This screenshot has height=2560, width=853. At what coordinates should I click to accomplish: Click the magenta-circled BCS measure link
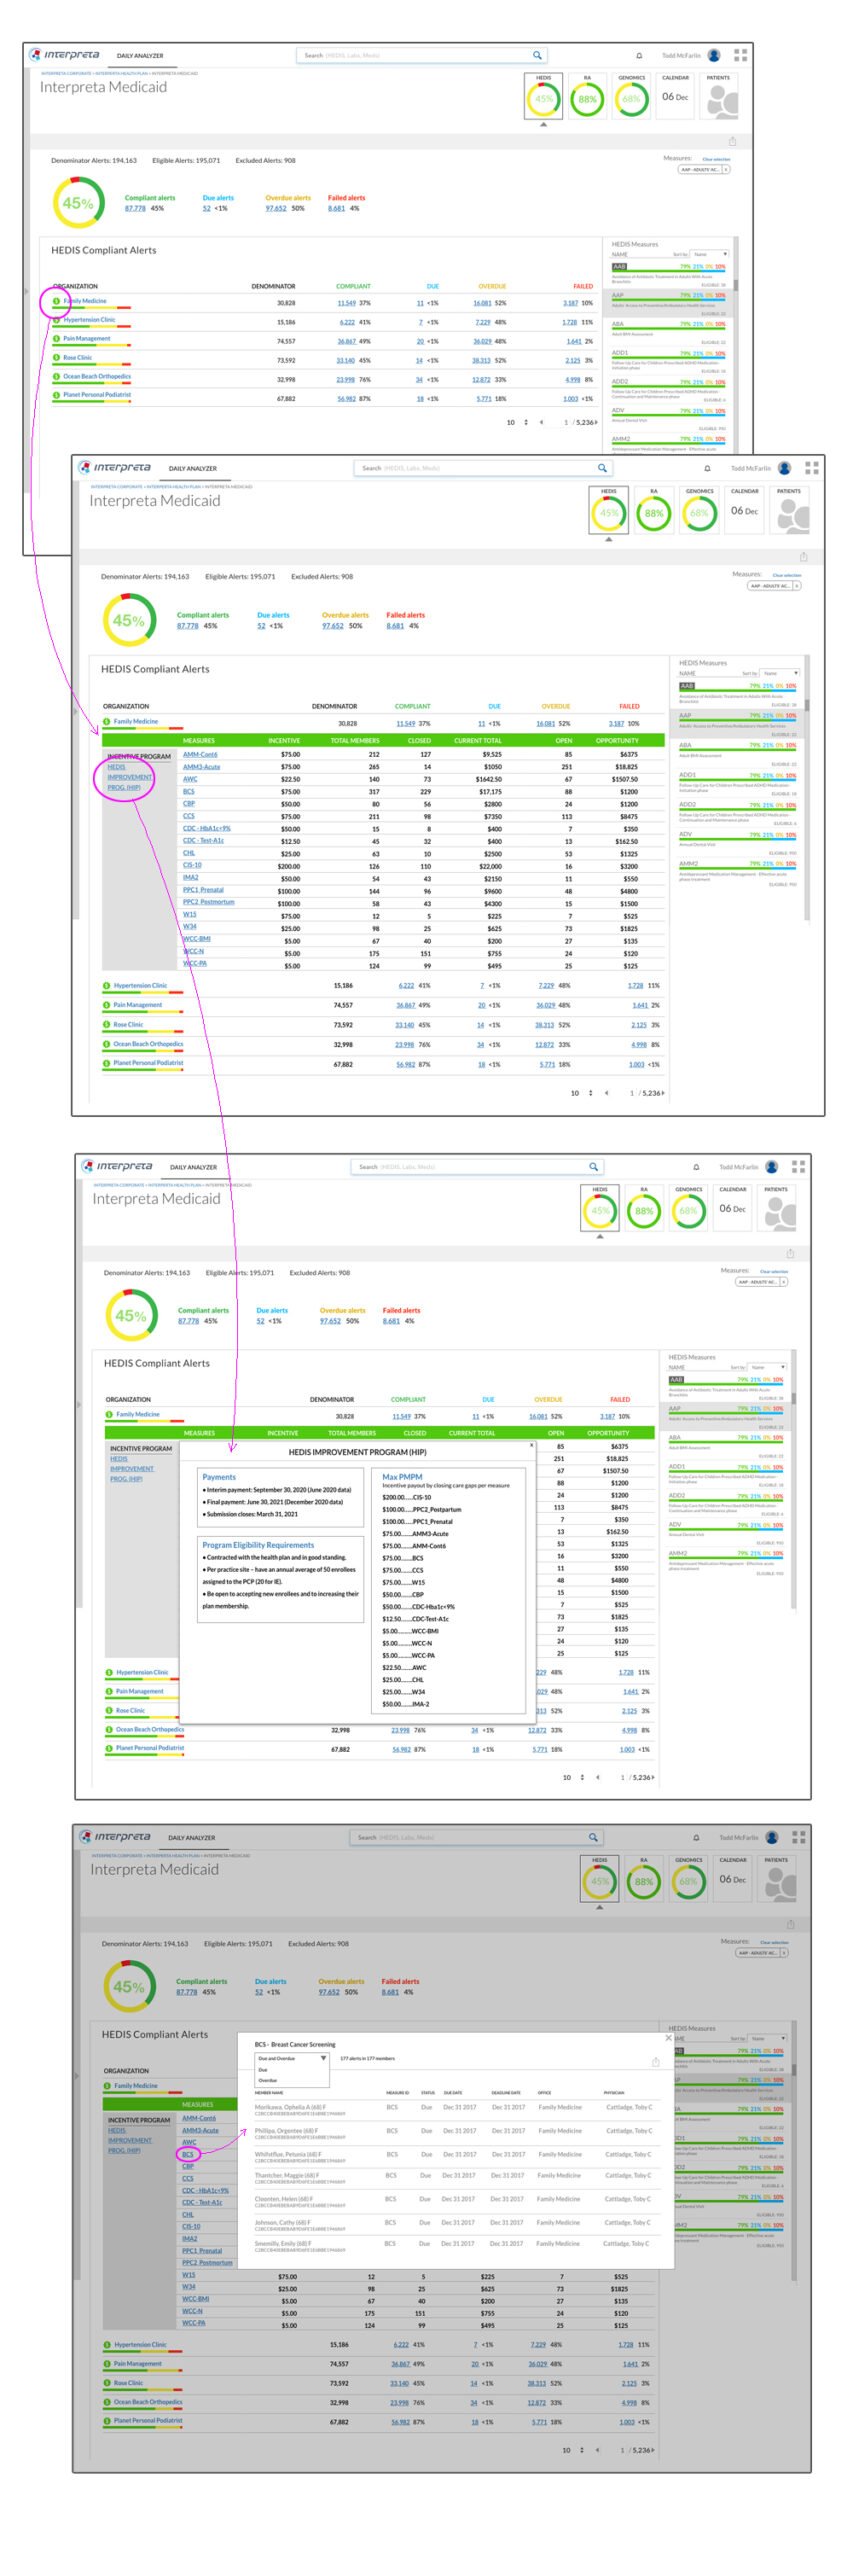pyautogui.click(x=188, y=2154)
